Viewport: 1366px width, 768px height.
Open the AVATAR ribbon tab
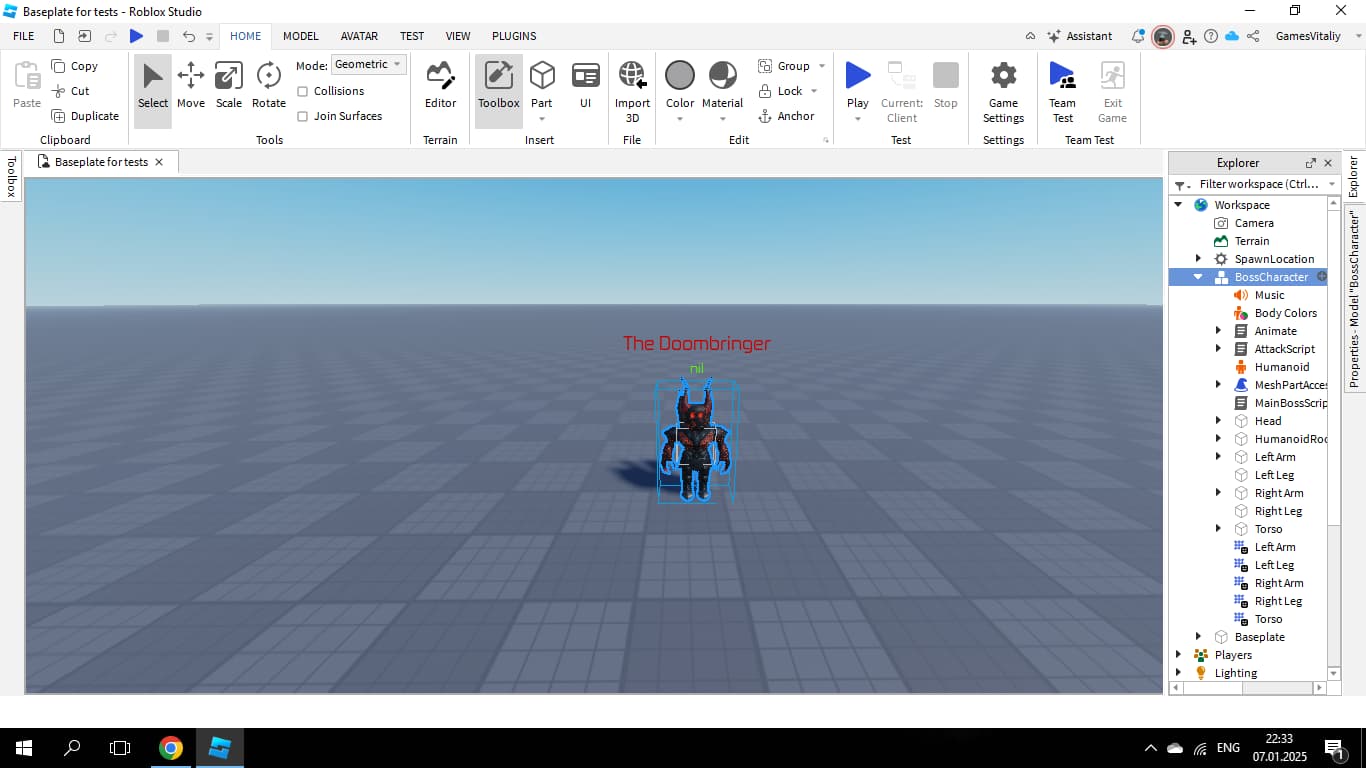tap(359, 36)
